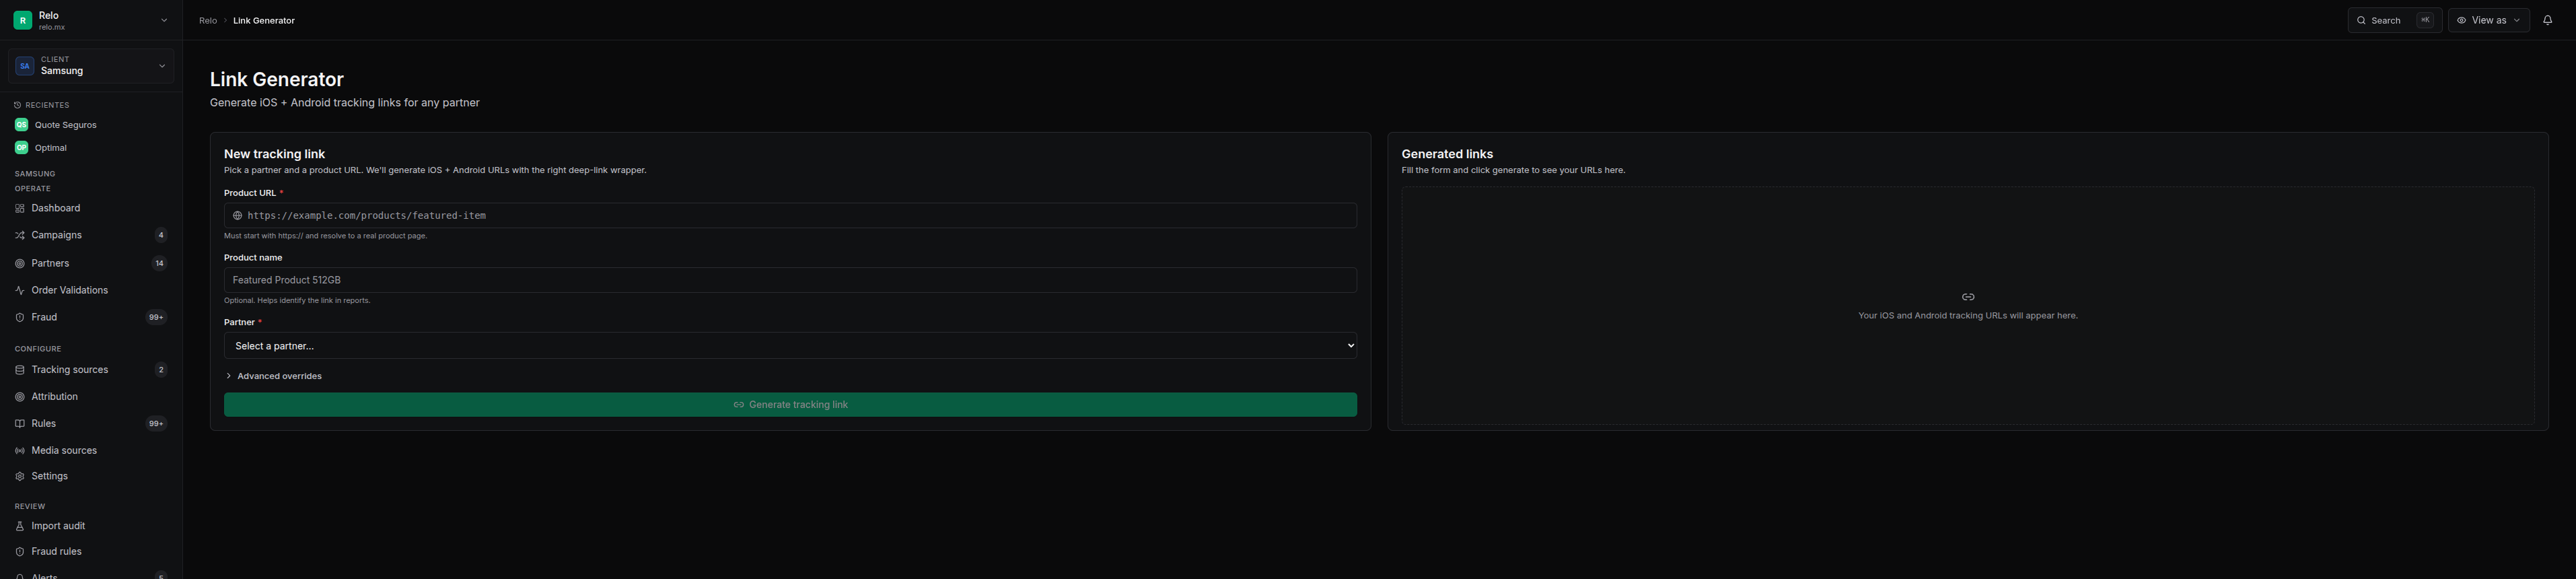Open Rules page
The height and width of the screenshot is (579, 2576).
91,424
